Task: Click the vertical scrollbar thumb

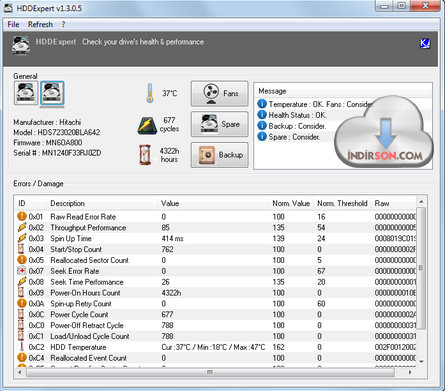Action: pyautogui.click(x=421, y=268)
